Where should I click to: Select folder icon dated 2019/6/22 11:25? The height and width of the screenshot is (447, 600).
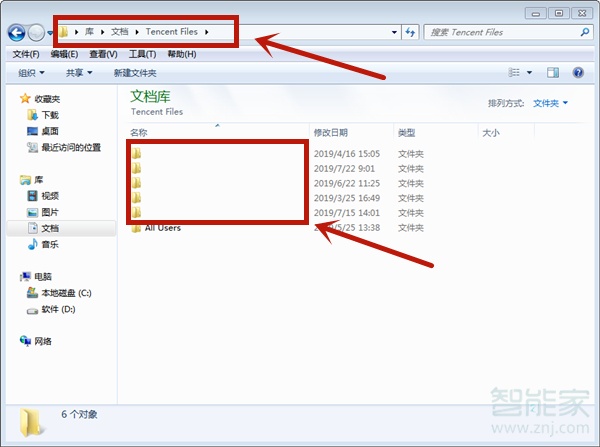tap(136, 183)
